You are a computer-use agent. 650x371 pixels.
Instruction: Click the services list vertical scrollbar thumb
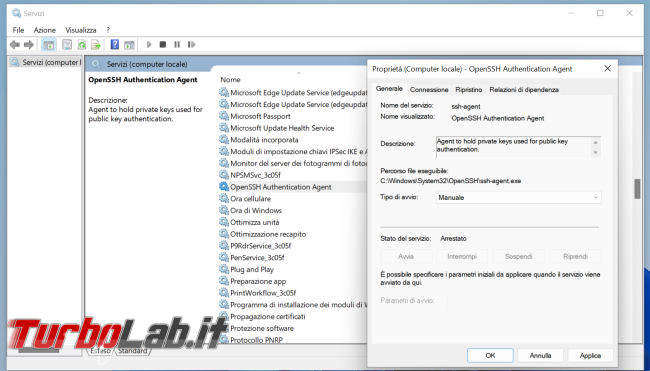637,189
